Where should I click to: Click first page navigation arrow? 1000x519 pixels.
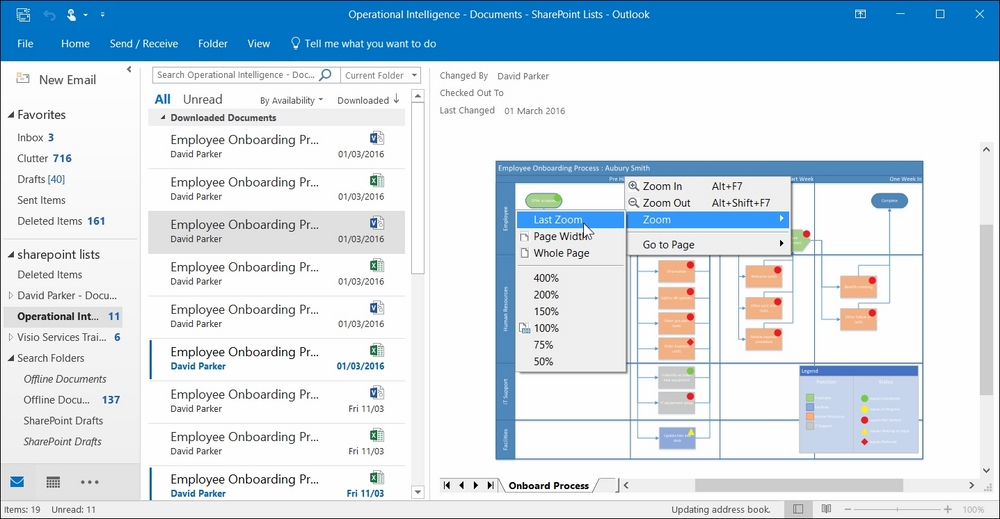pos(447,485)
